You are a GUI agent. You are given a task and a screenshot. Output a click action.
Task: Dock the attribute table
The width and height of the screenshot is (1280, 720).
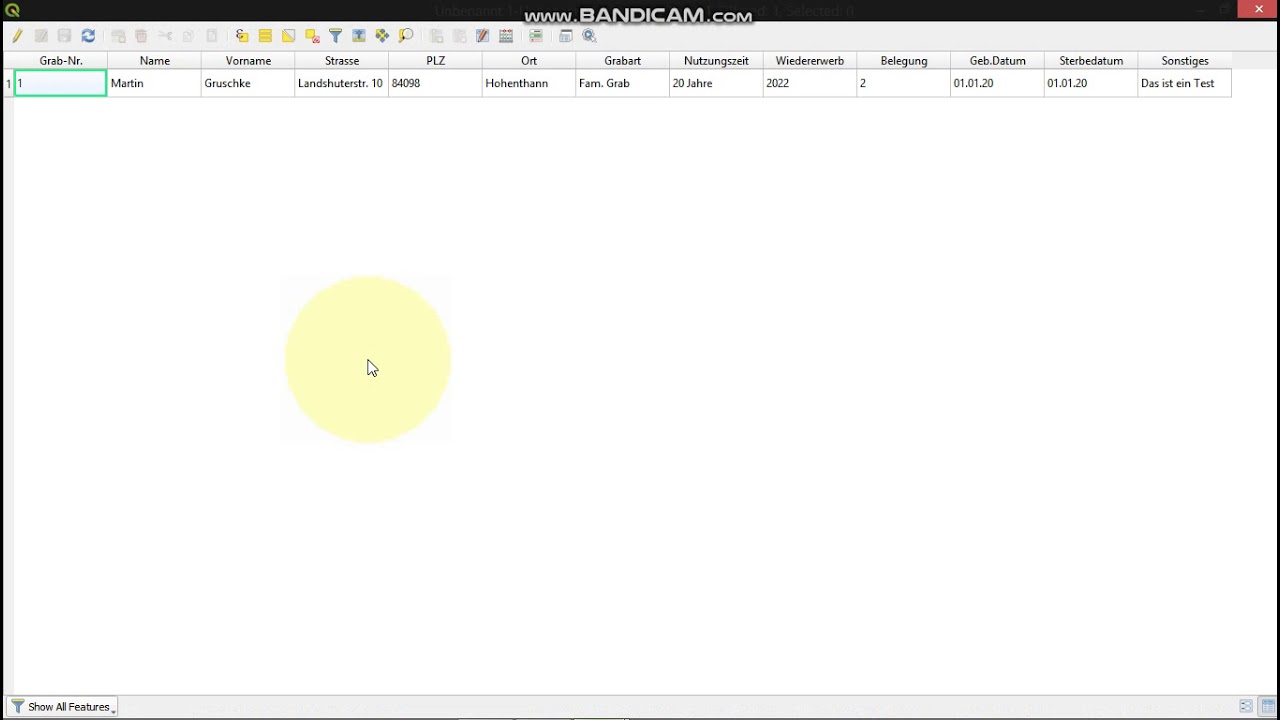pyautogui.click(x=566, y=36)
